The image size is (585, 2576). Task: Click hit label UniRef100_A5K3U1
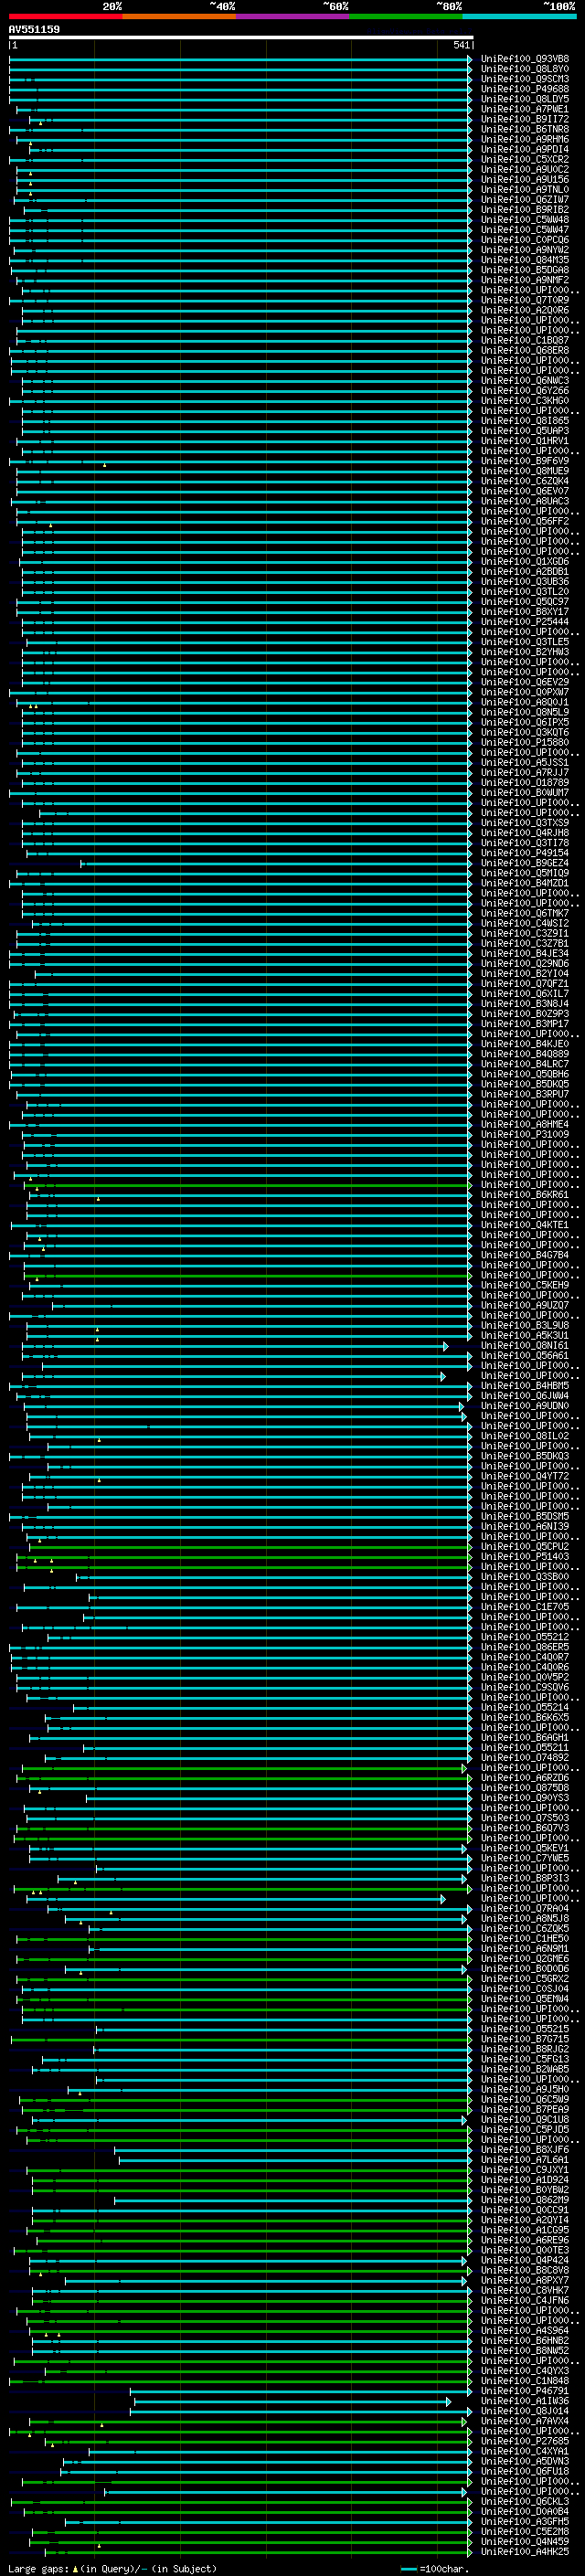525,1336
